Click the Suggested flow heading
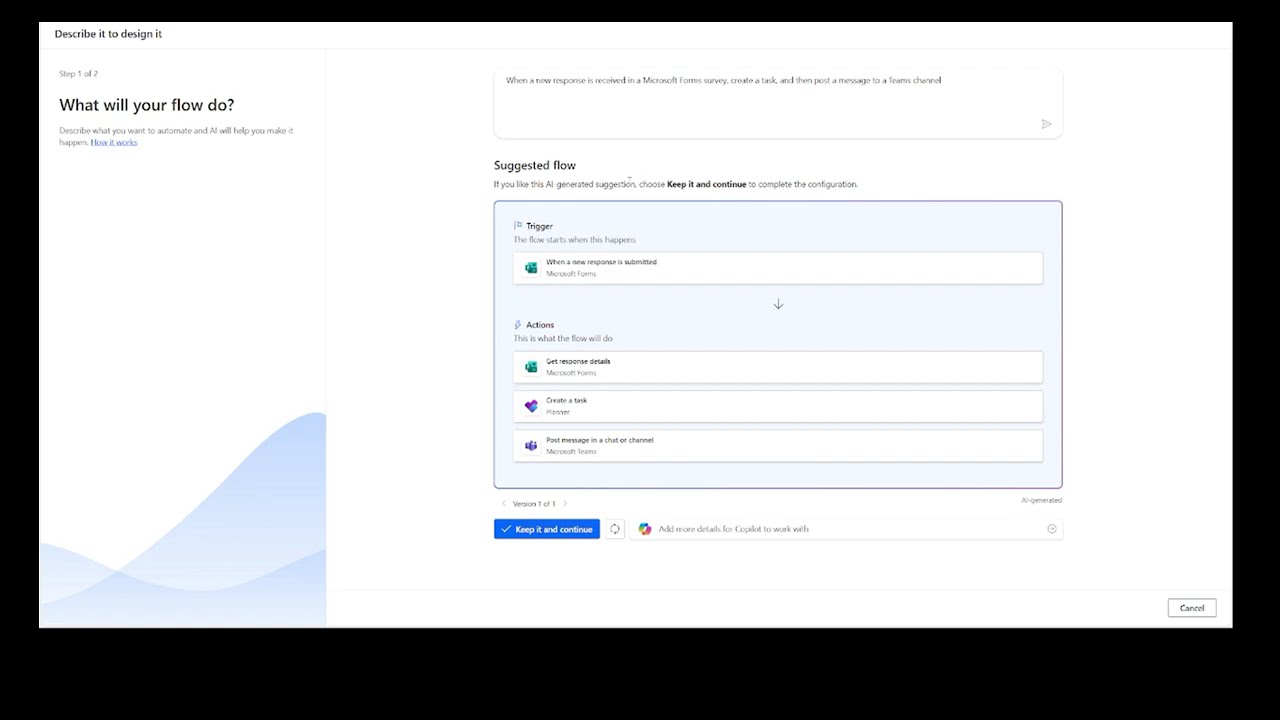The width and height of the screenshot is (1280, 720). click(x=535, y=165)
